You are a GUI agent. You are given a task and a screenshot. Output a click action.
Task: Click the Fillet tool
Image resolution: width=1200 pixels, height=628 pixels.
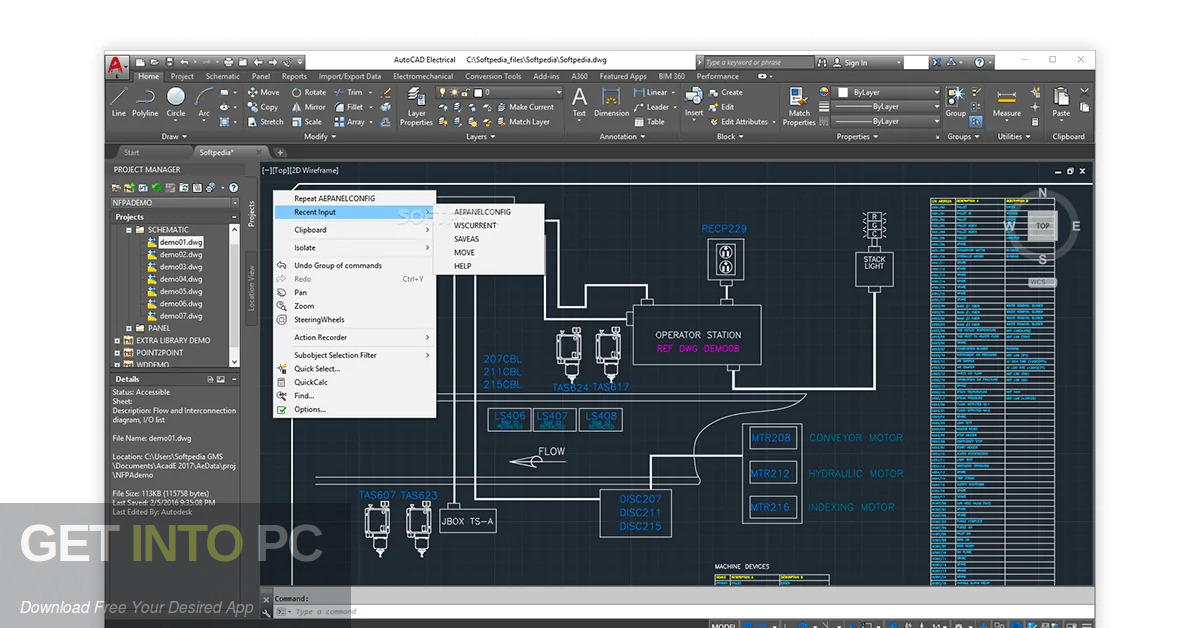(349, 107)
